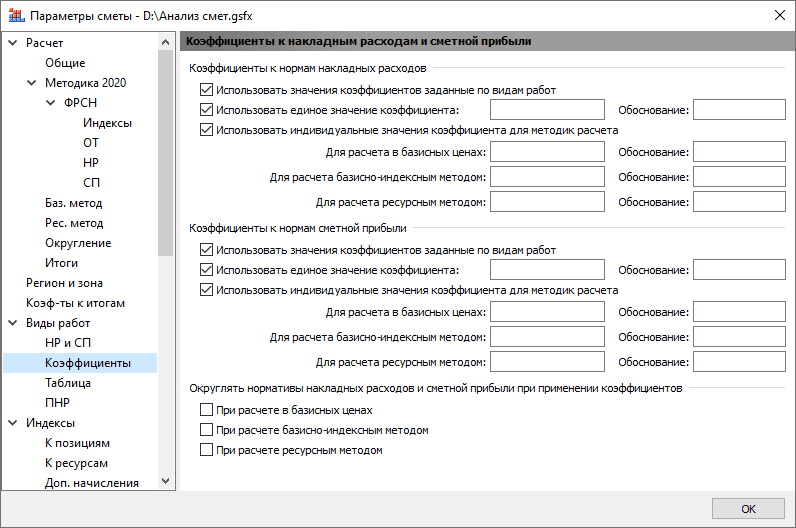Open Таблица under Виды работ

click(68, 383)
